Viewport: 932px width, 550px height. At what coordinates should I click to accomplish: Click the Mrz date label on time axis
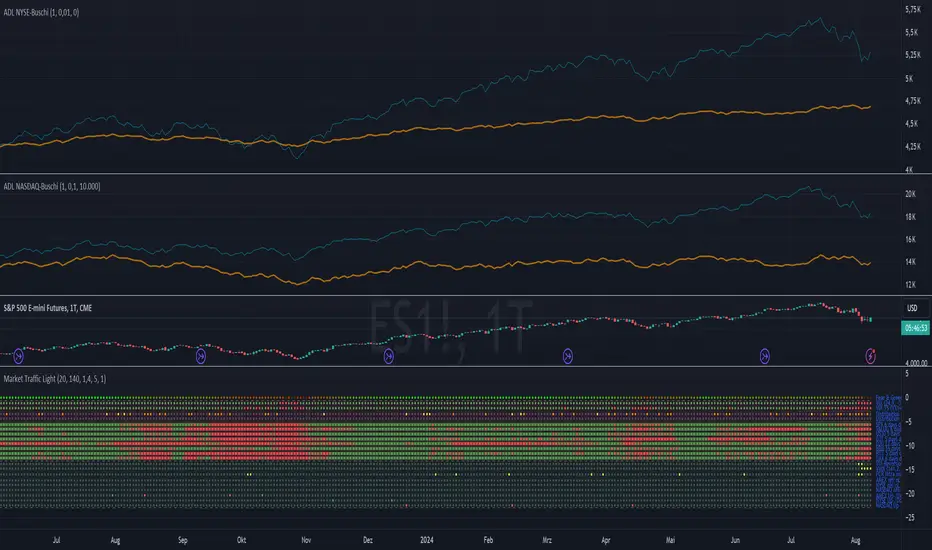click(547, 540)
